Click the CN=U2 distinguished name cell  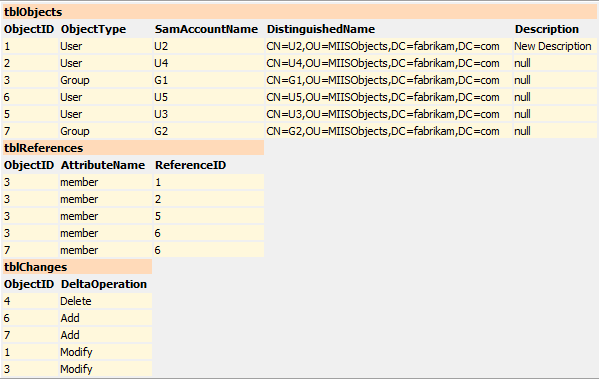(x=388, y=46)
